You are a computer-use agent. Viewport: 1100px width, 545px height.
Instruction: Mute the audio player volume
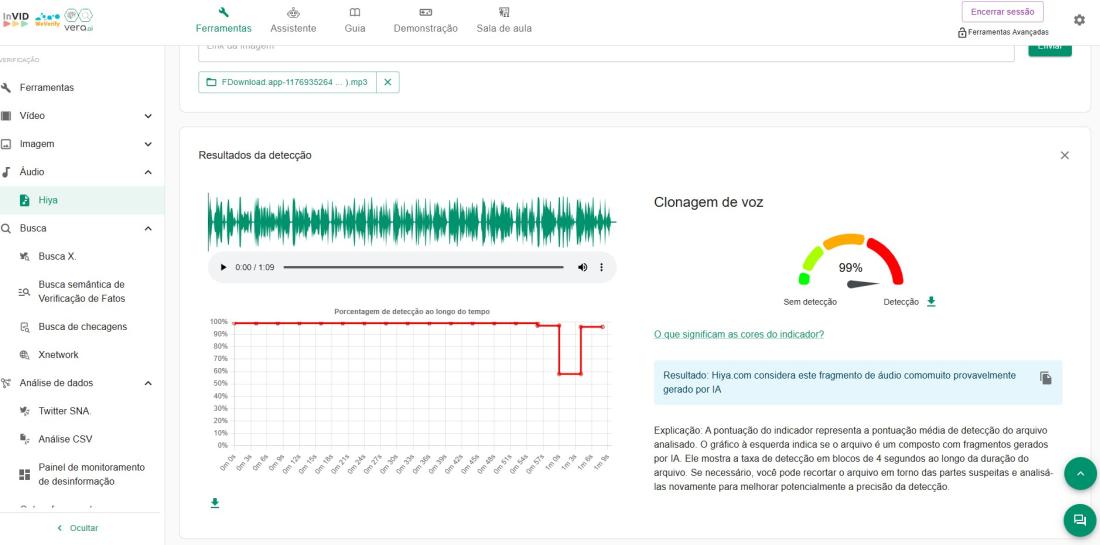tap(582, 267)
